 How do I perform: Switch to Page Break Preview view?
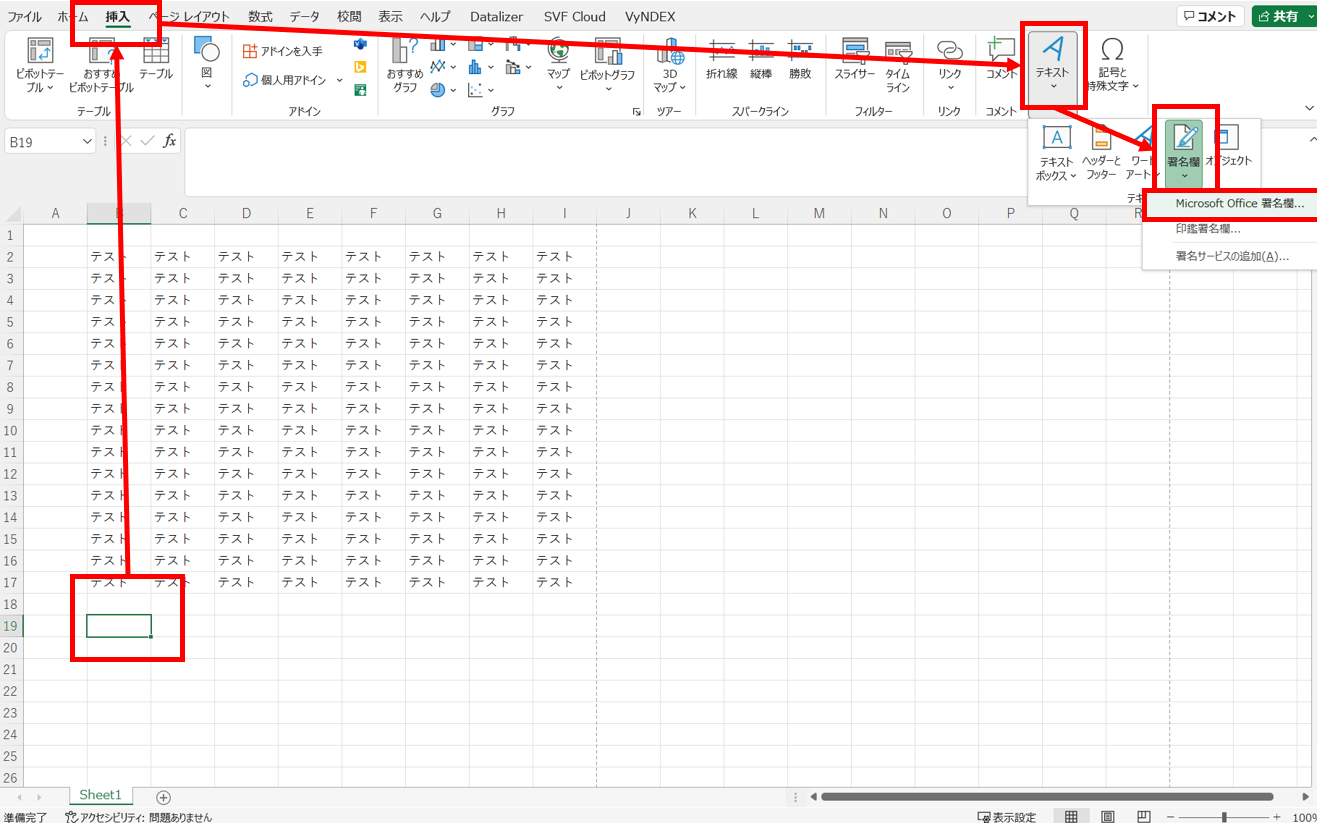click(1144, 816)
